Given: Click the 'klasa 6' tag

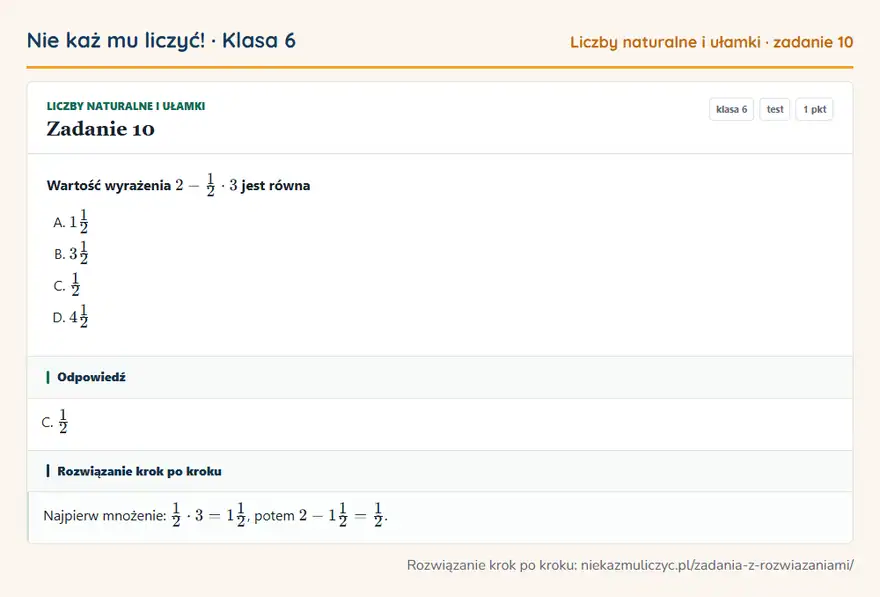Looking at the screenshot, I should [x=731, y=109].
